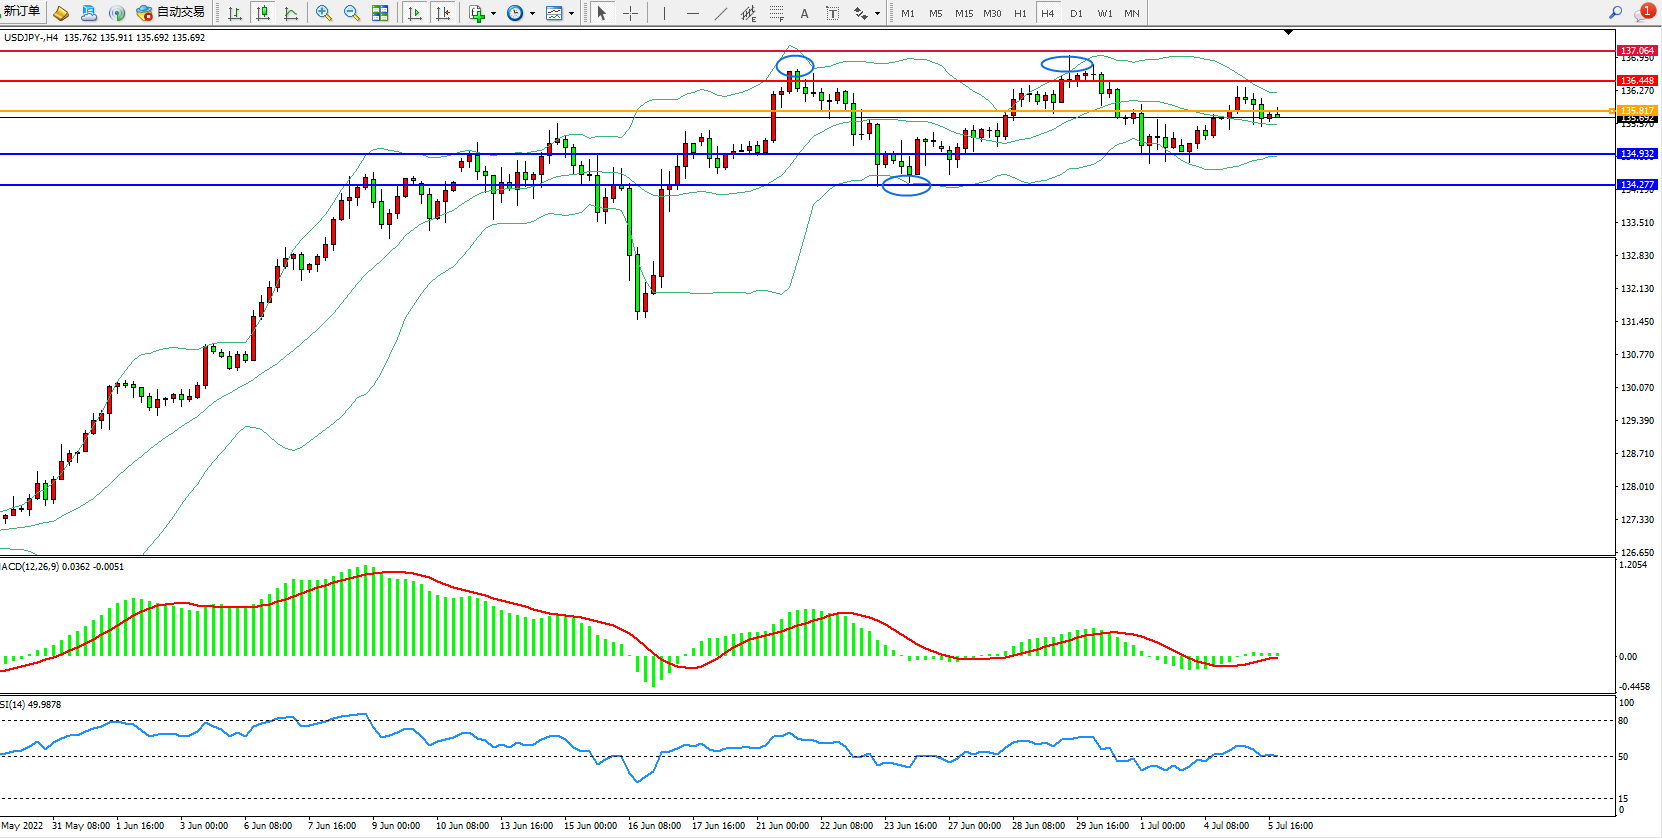
Task: Toggle chart shift icon
Action: tap(443, 13)
